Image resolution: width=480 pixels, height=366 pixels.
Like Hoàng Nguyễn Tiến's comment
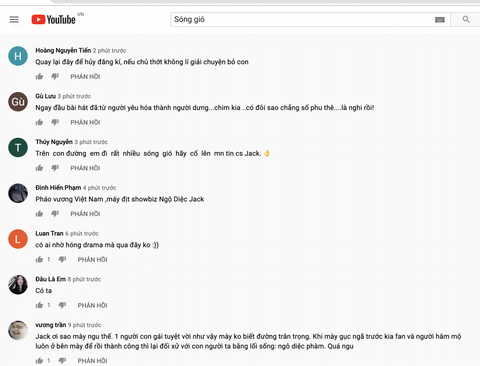(39, 77)
